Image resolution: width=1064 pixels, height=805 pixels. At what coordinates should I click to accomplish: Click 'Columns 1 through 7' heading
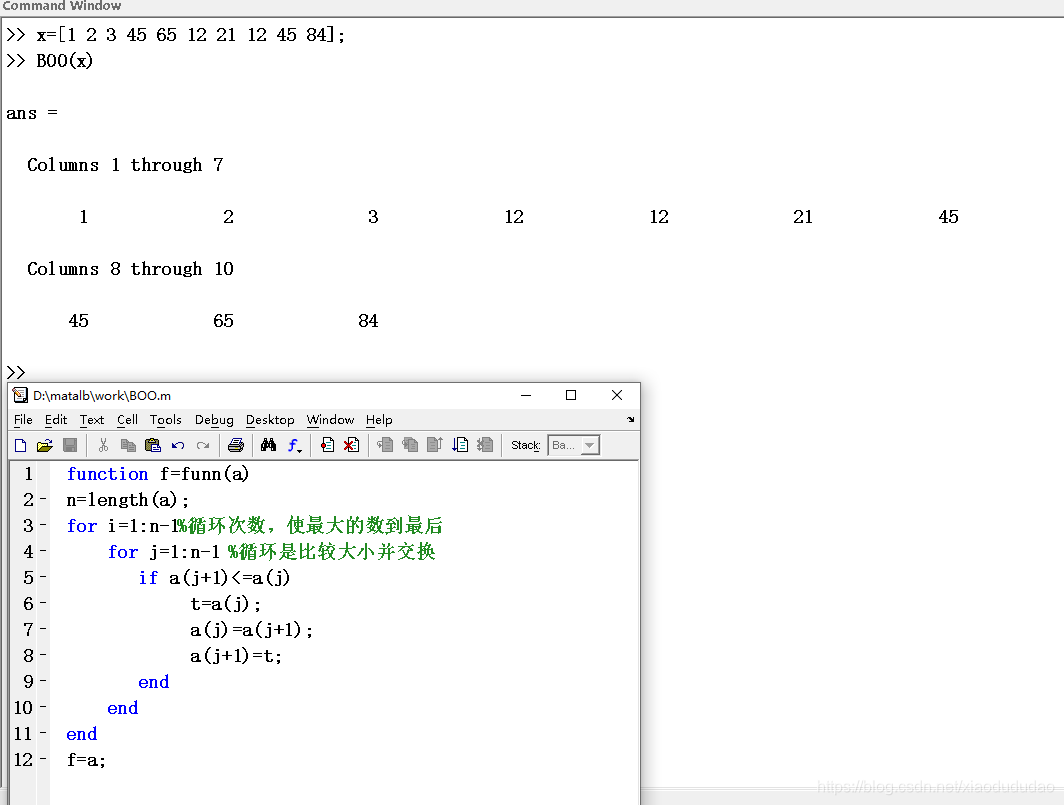125,165
